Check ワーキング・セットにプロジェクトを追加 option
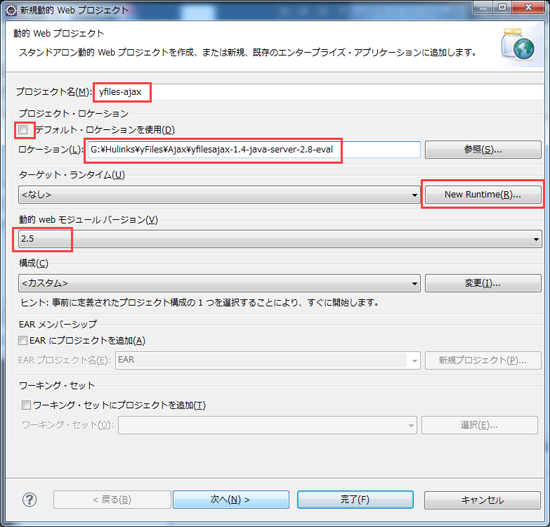 26,405
